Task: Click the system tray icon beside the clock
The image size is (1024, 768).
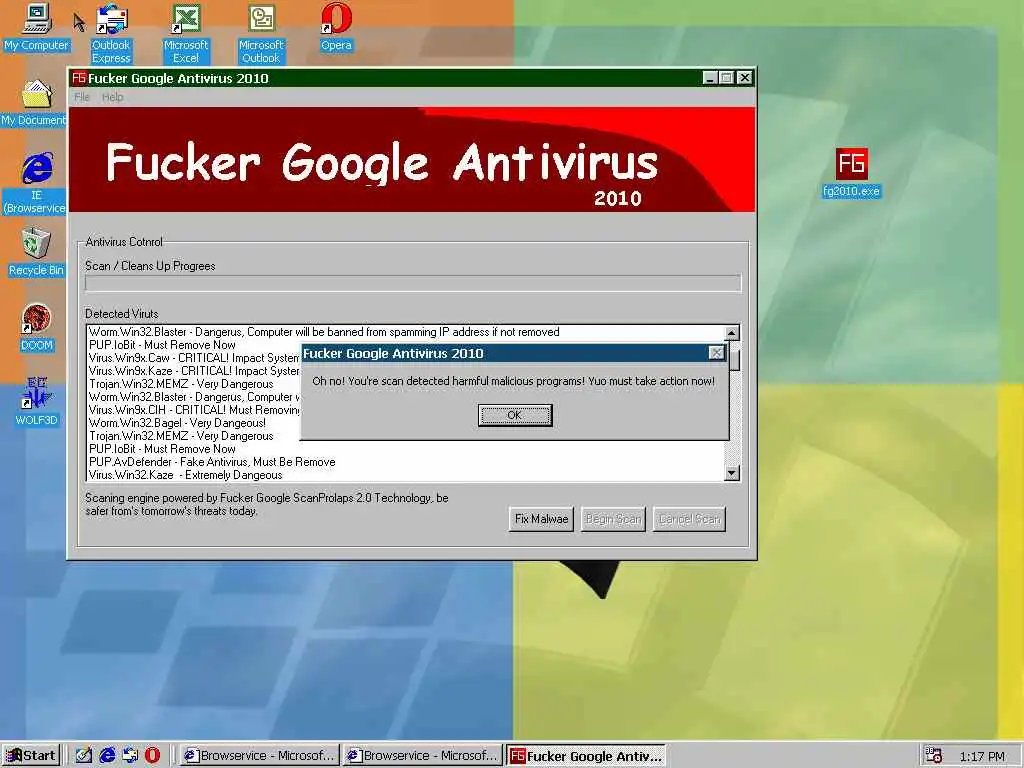Action: [x=934, y=756]
